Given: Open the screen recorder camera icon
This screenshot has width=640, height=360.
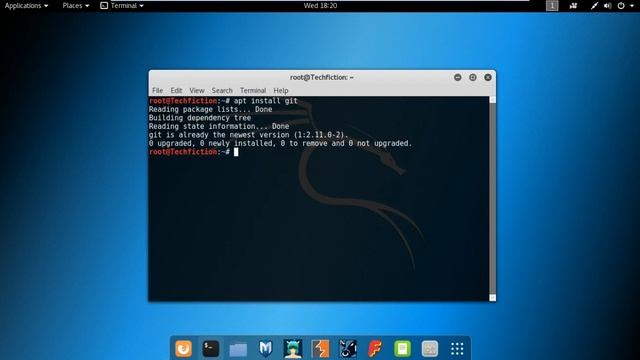Looking at the screenshot, I should click(573, 6).
